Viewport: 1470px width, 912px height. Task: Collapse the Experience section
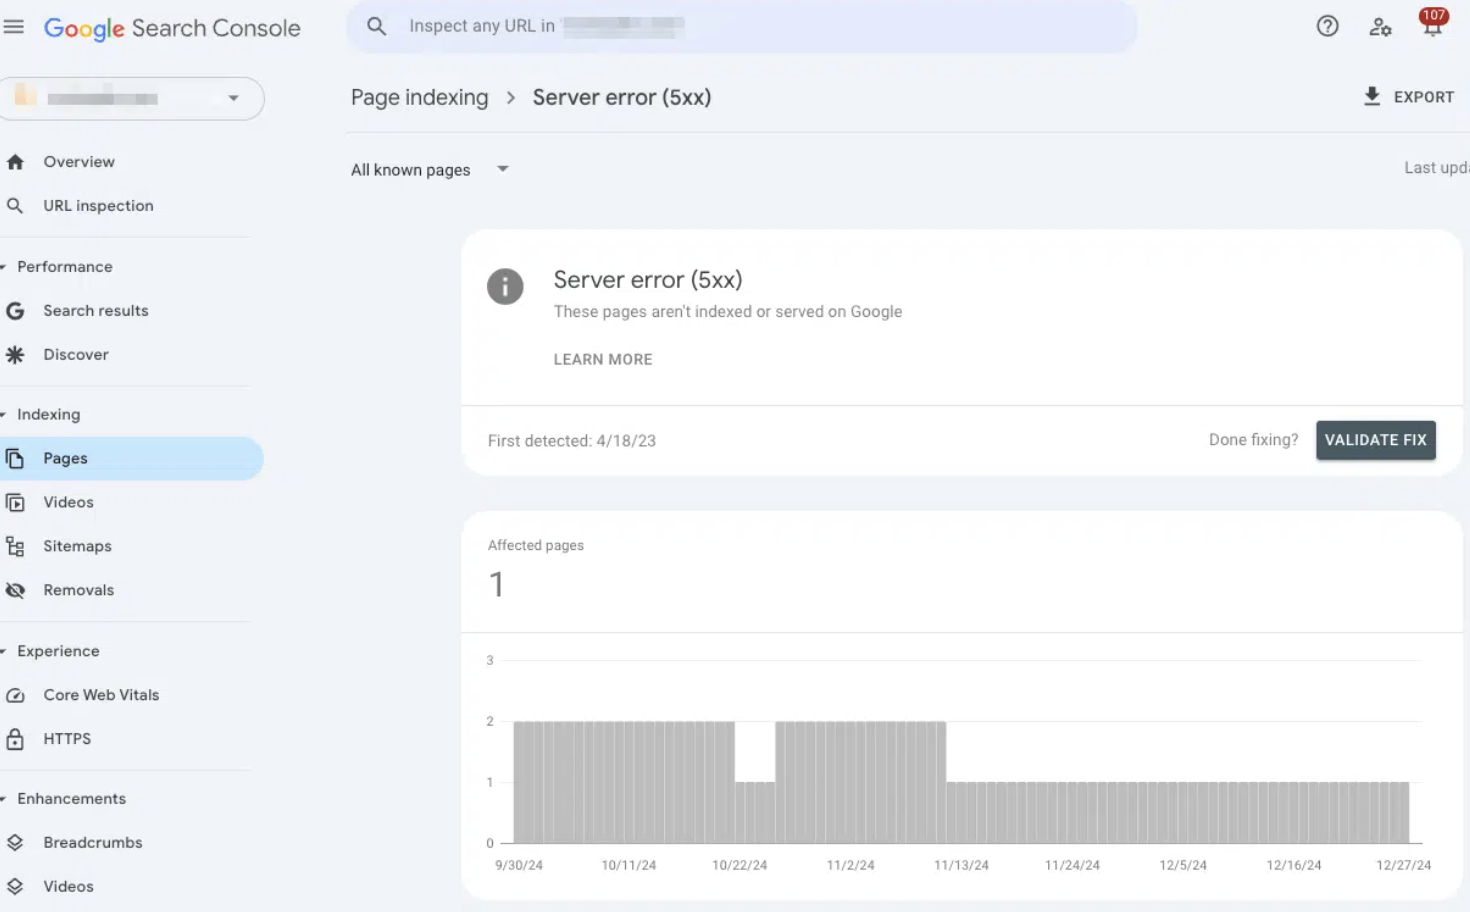click(5, 651)
